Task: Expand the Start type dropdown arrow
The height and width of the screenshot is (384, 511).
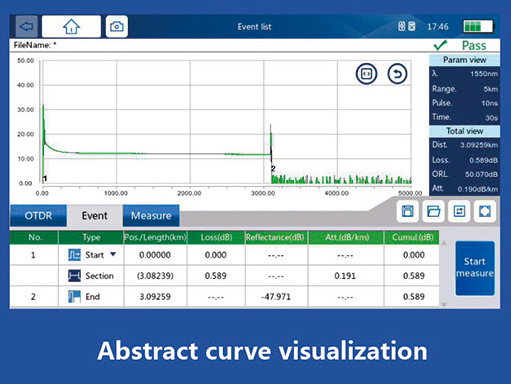Action: [113, 254]
